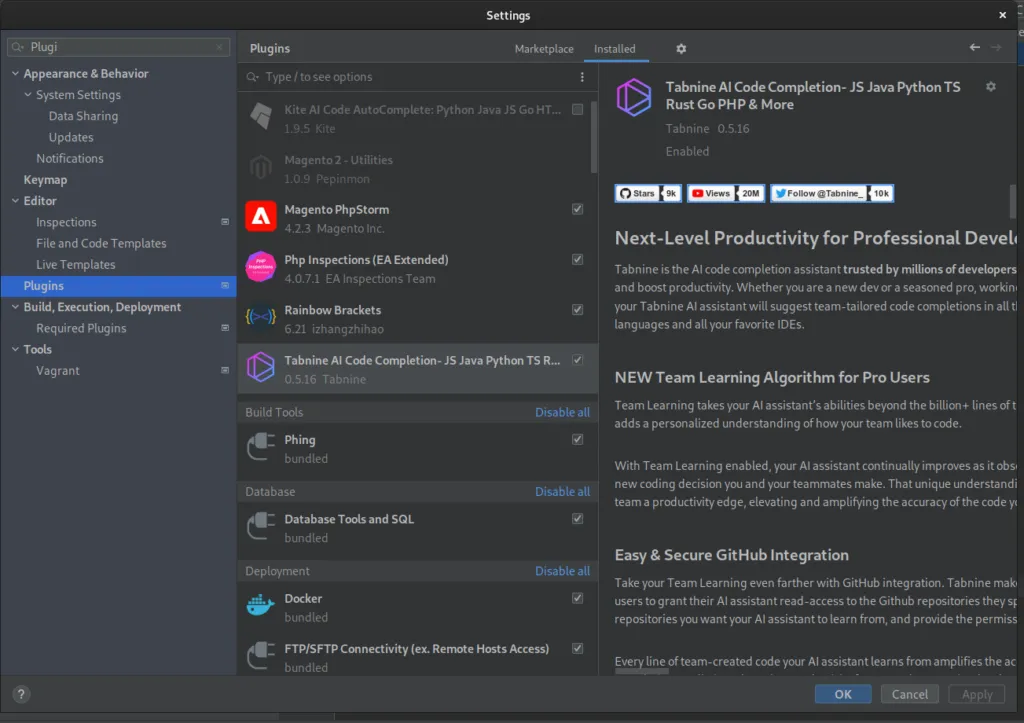Collapse the Appearance & Behavior section
This screenshot has height=723, width=1024.
(16, 73)
